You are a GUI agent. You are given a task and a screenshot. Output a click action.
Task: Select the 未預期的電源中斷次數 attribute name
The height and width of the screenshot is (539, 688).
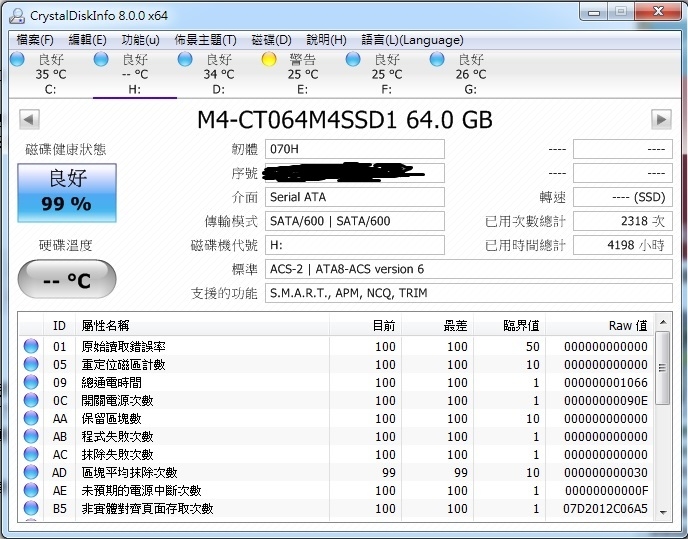point(141,490)
